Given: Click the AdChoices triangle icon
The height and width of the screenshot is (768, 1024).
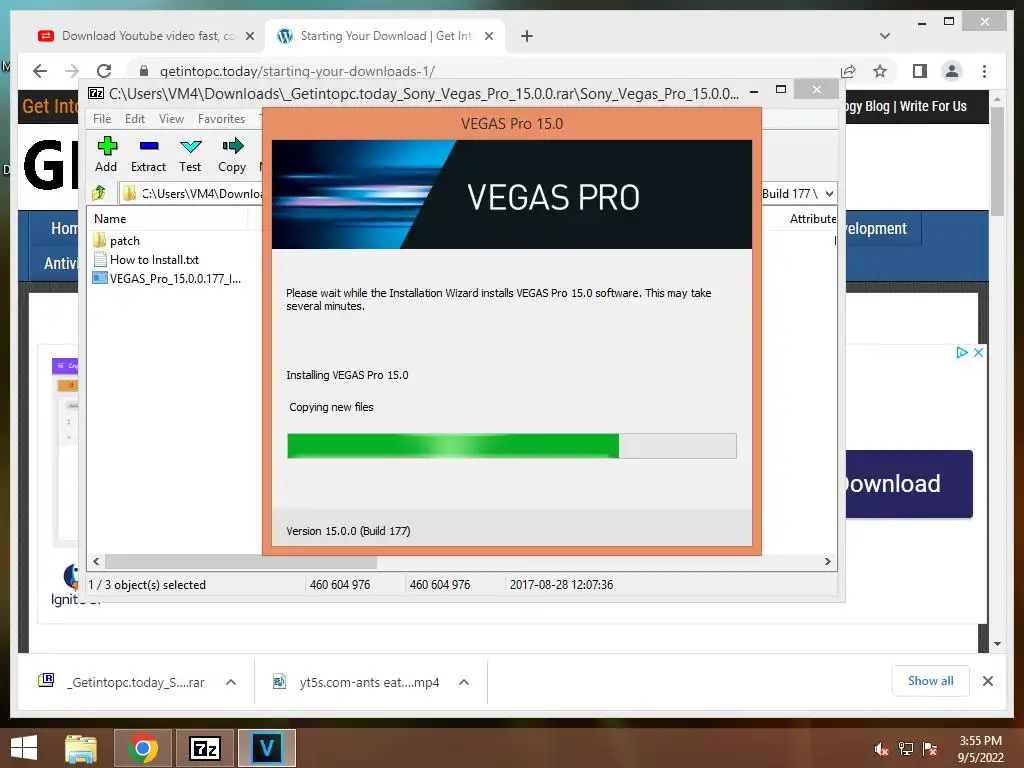Looking at the screenshot, I should click(961, 353).
